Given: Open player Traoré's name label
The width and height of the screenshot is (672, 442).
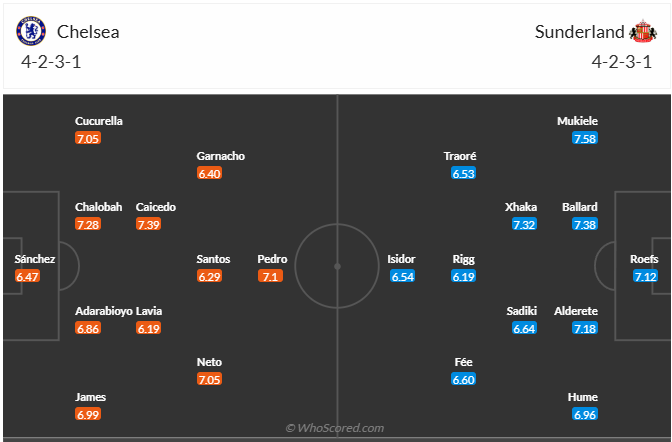Looking at the screenshot, I should (460, 156).
